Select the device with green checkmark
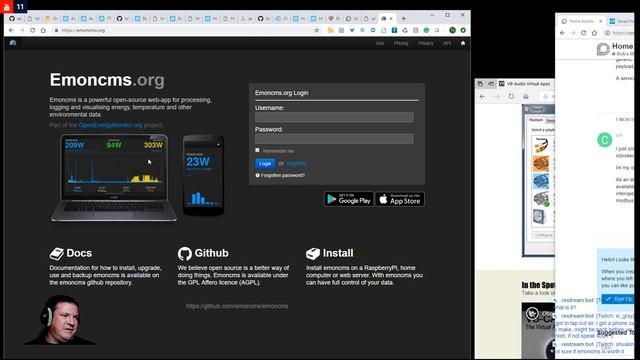This screenshot has height=360, width=640. point(541,199)
